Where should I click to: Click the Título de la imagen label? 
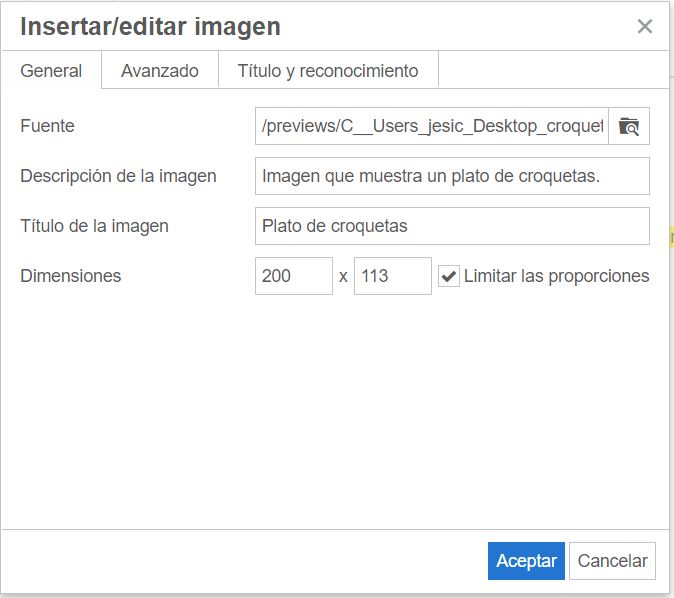point(94,226)
